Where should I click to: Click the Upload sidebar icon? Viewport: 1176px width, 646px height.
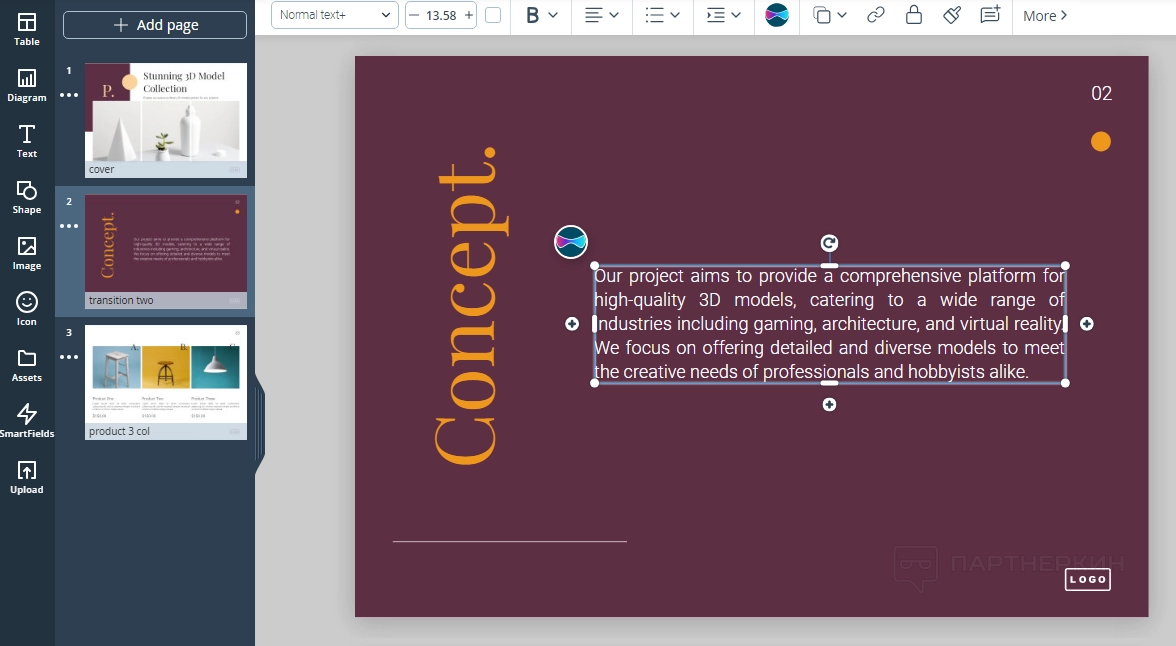tap(27, 477)
